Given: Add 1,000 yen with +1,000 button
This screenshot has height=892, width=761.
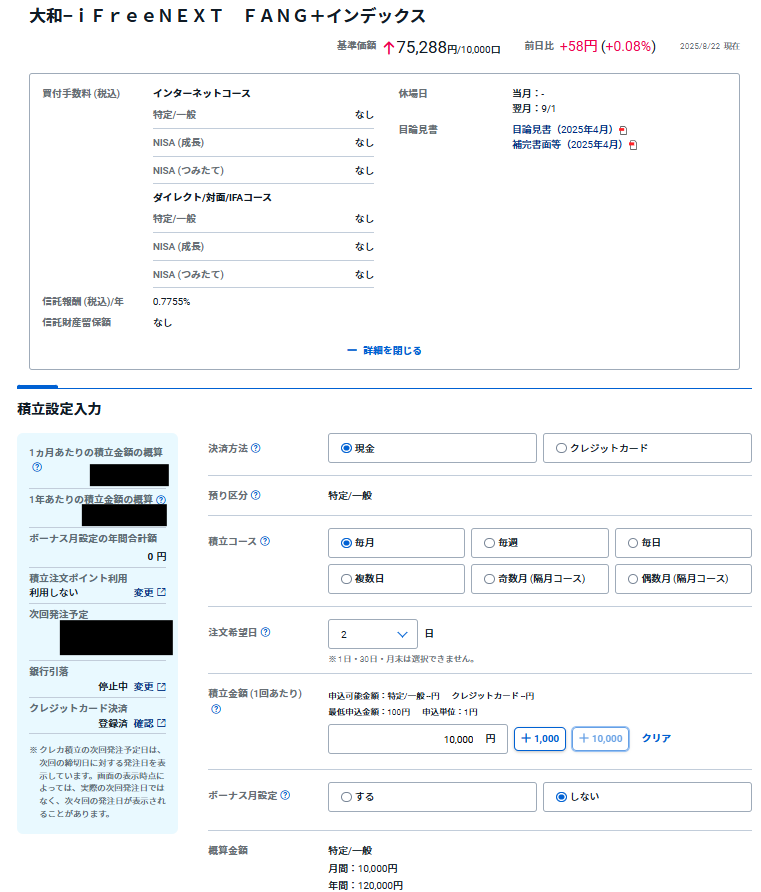Looking at the screenshot, I should pyautogui.click(x=540, y=738).
